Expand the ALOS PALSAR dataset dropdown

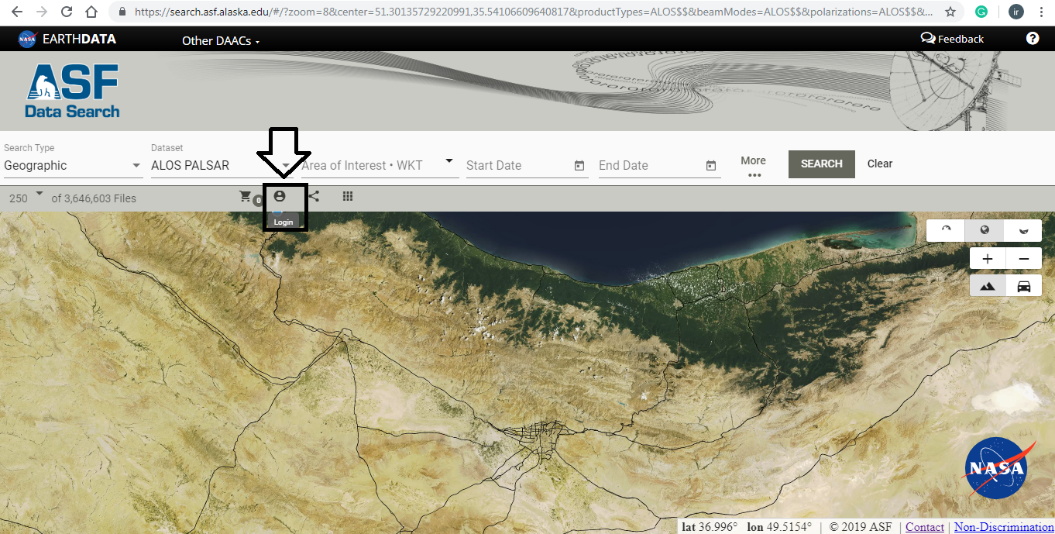(x=285, y=166)
